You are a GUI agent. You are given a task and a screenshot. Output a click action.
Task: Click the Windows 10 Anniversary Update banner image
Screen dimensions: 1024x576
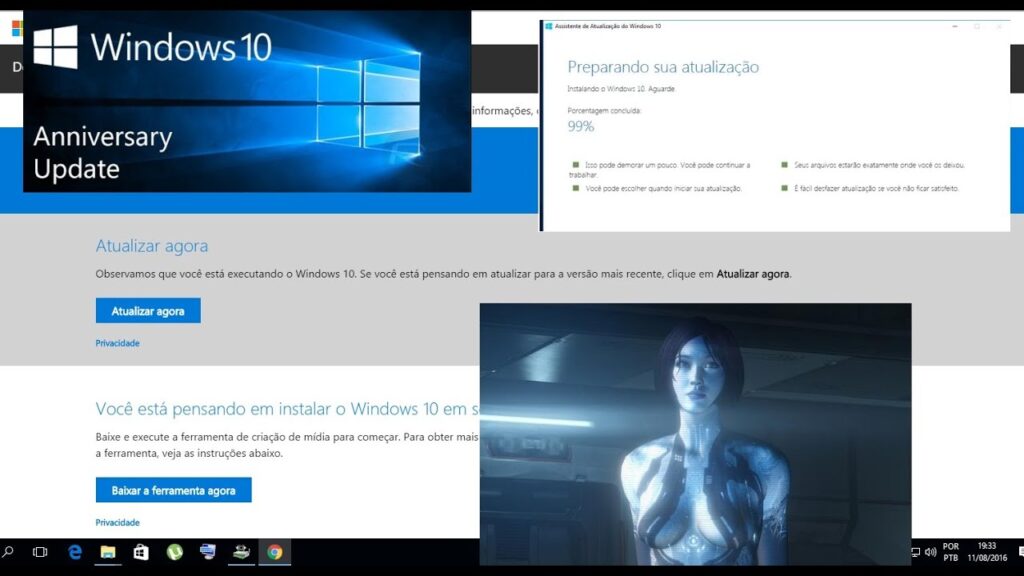(x=247, y=101)
